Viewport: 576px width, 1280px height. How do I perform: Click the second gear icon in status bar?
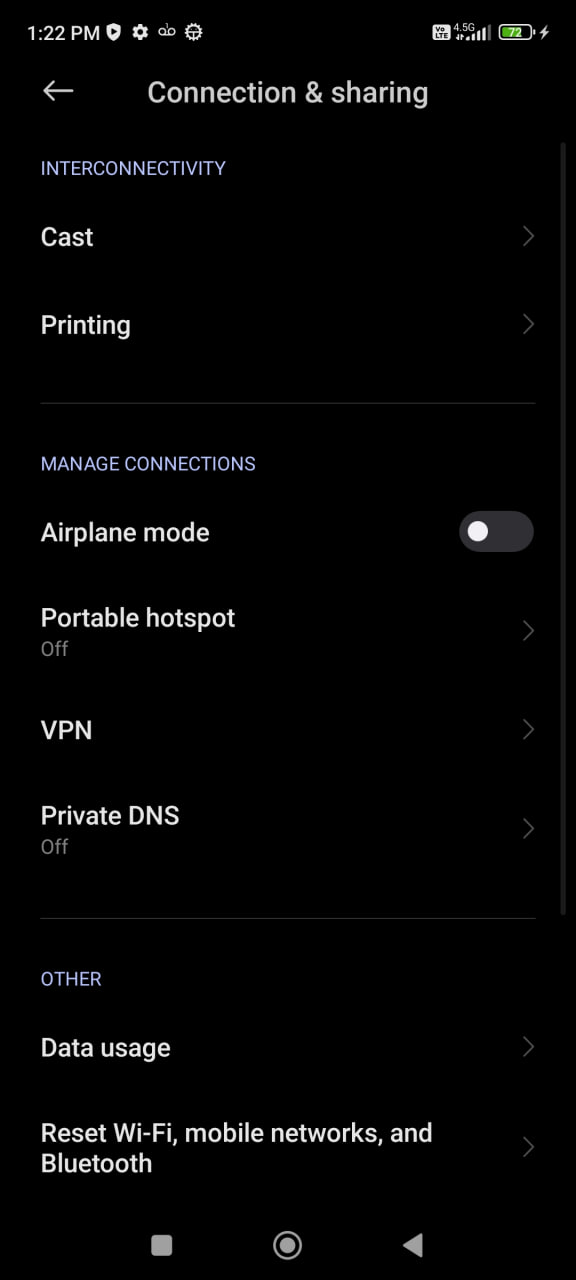[x=193, y=32]
